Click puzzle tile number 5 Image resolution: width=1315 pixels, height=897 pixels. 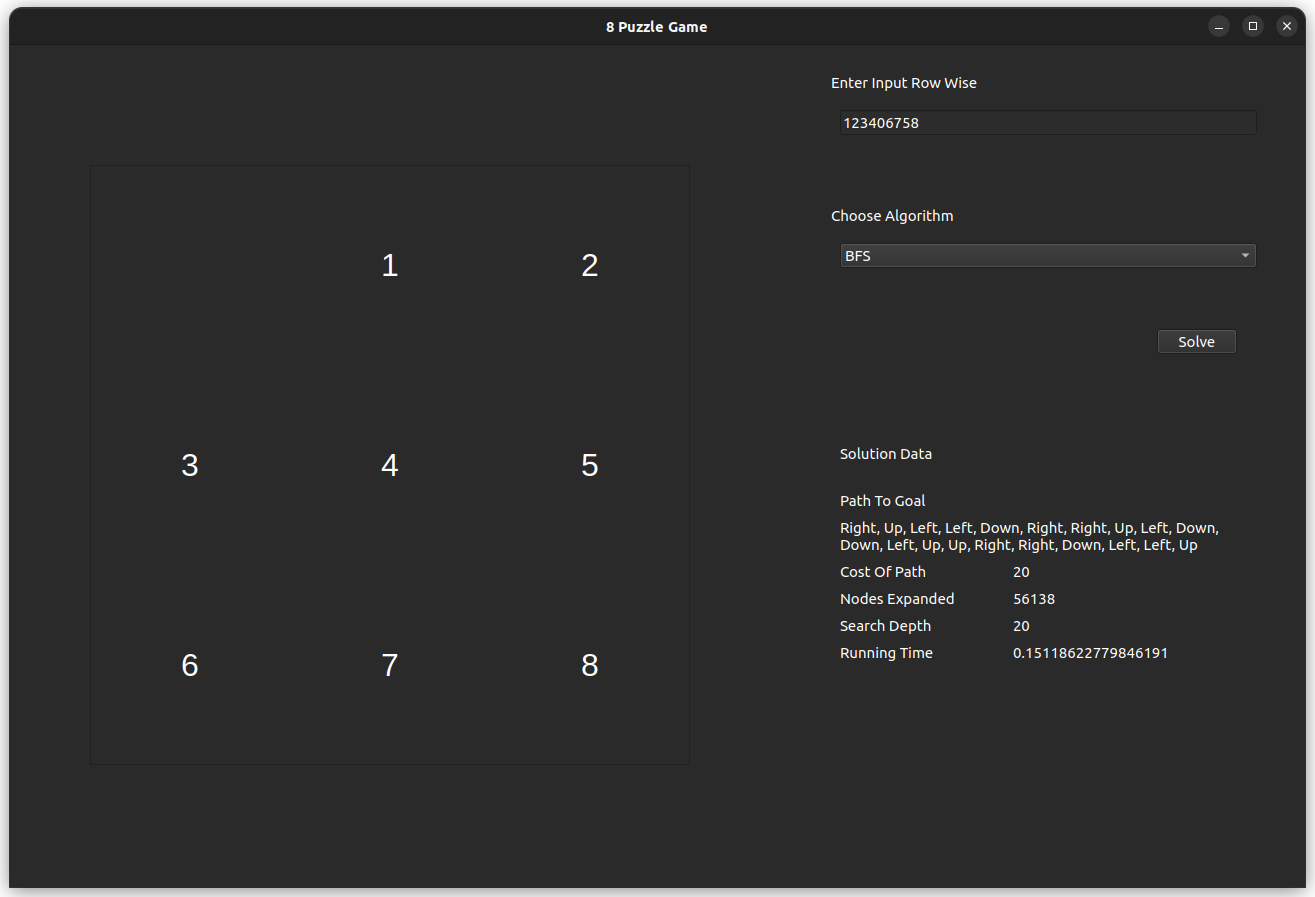click(x=590, y=465)
